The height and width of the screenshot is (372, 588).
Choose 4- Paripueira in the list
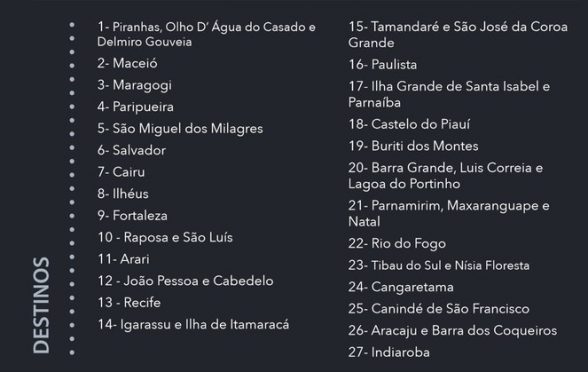135,107
